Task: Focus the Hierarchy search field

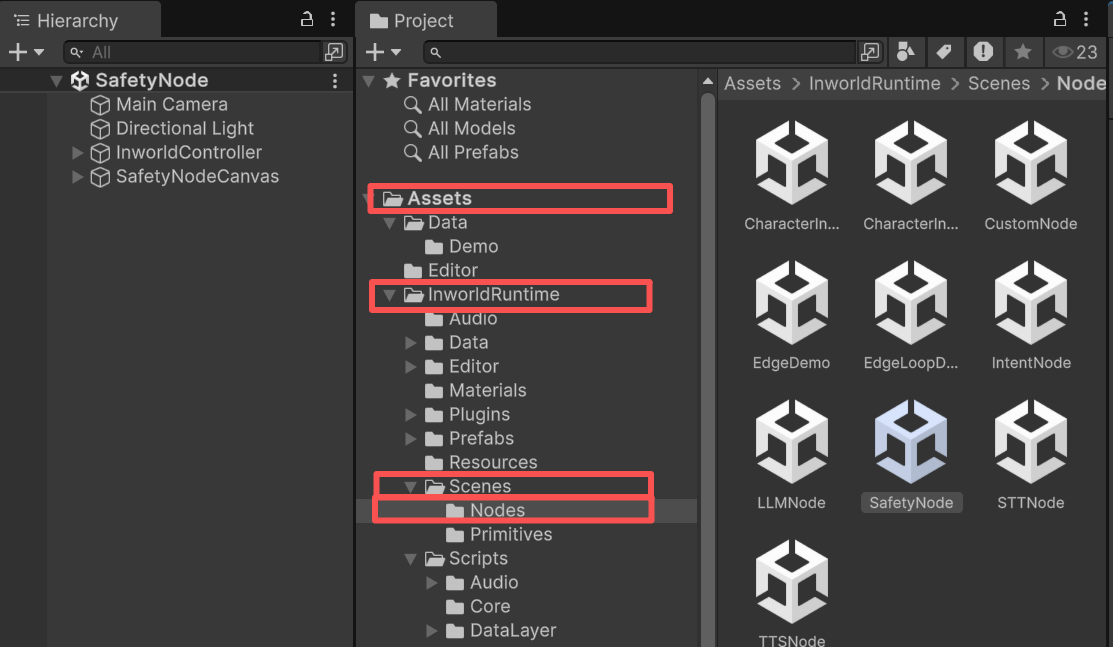Action: pos(192,52)
